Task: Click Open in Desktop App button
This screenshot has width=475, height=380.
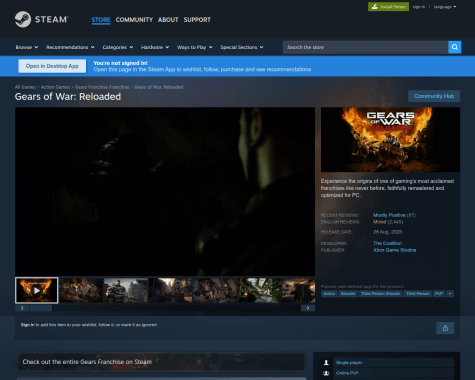Action: pos(52,66)
